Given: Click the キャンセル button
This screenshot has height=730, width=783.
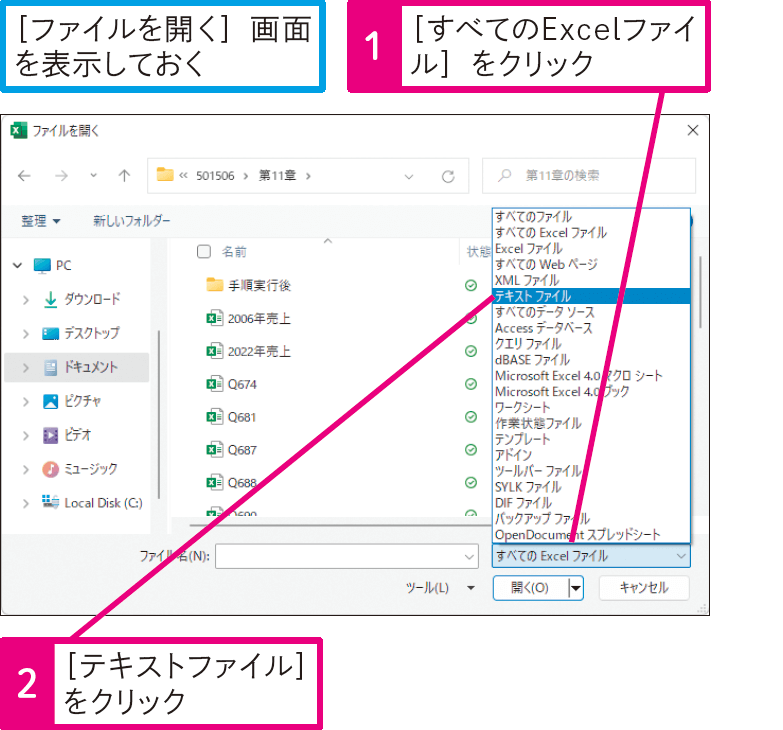Looking at the screenshot, I should [x=644, y=588].
